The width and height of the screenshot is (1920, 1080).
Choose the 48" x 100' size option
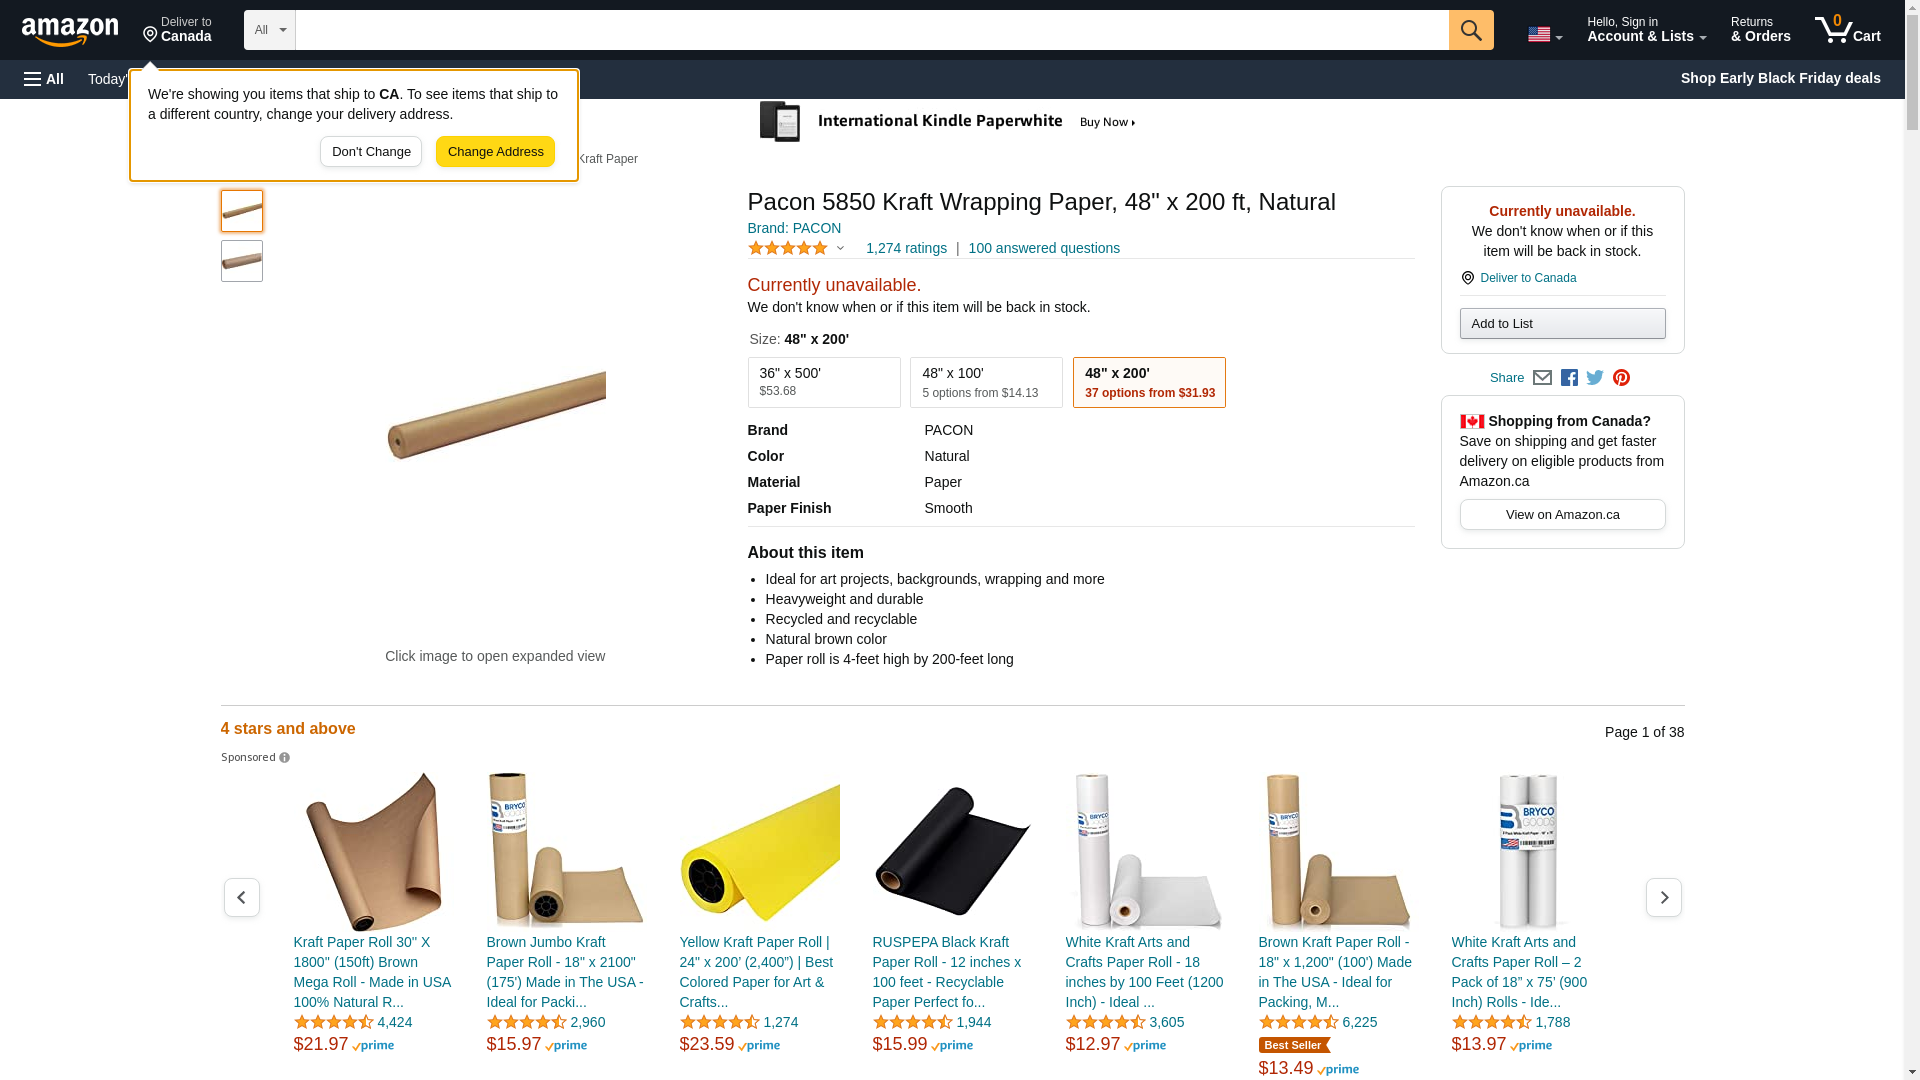(985, 382)
